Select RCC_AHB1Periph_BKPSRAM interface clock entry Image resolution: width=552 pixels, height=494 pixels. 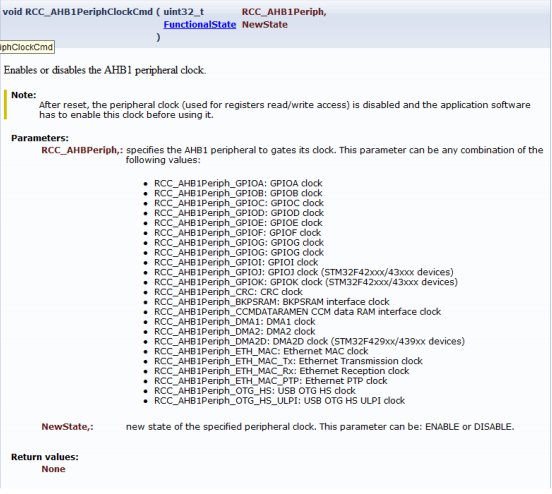tap(271, 302)
